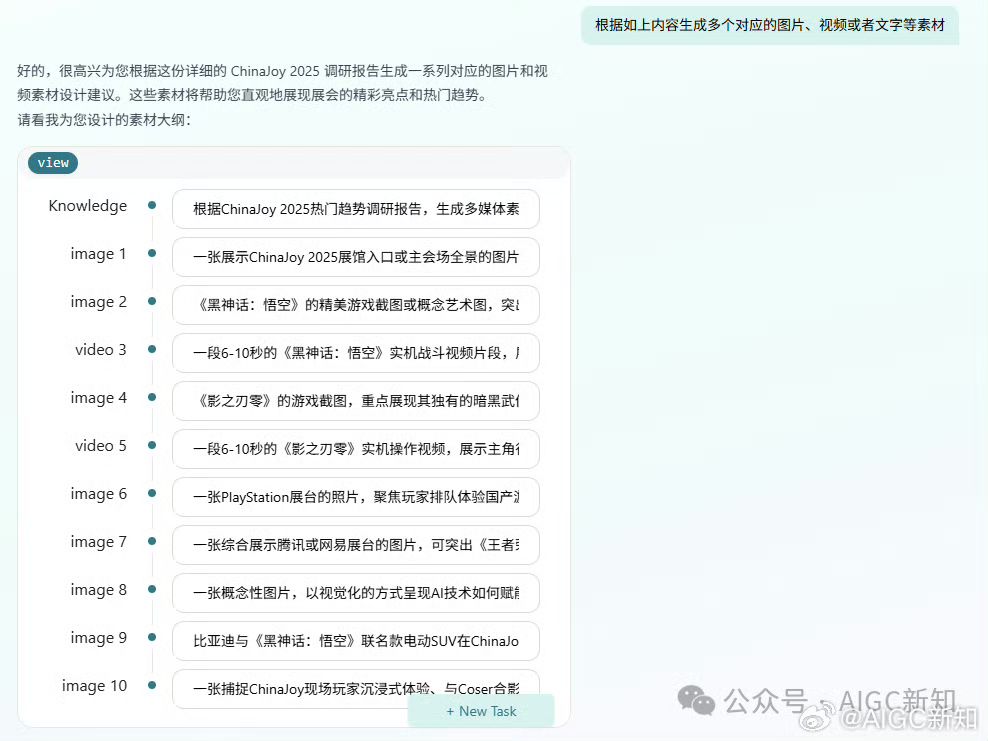
Task: Click the timeline dot beside image 6
Action: 152,493
